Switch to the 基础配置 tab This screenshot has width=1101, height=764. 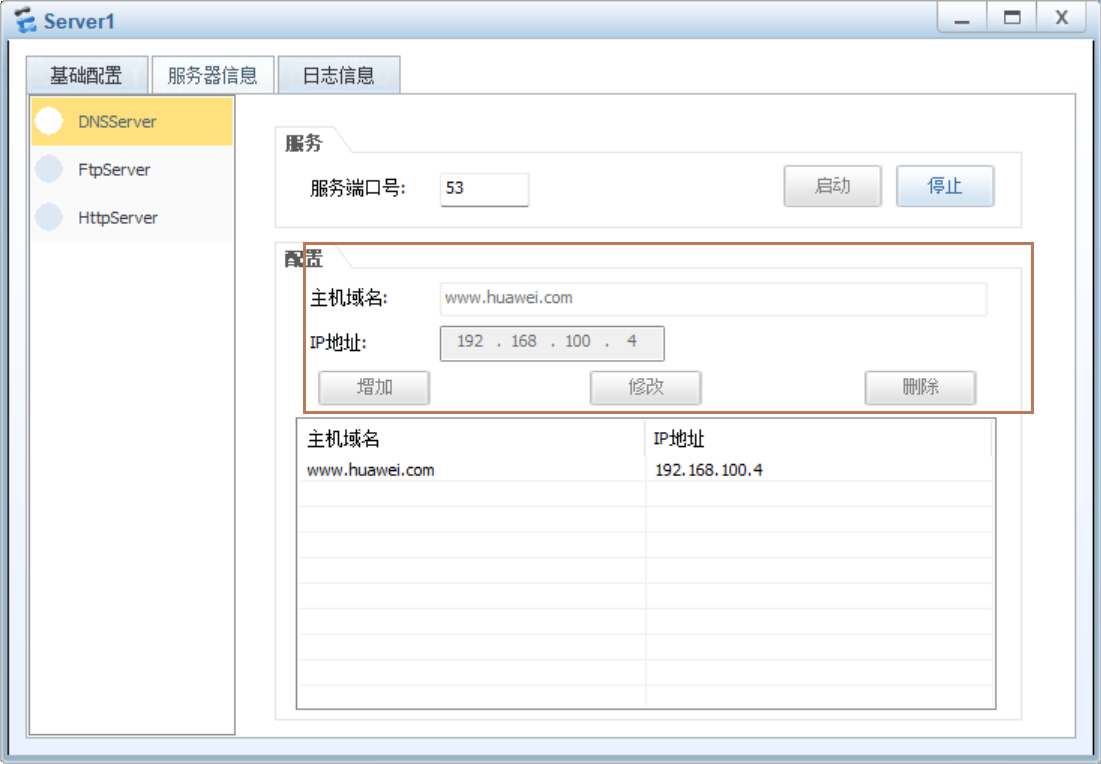pos(87,75)
